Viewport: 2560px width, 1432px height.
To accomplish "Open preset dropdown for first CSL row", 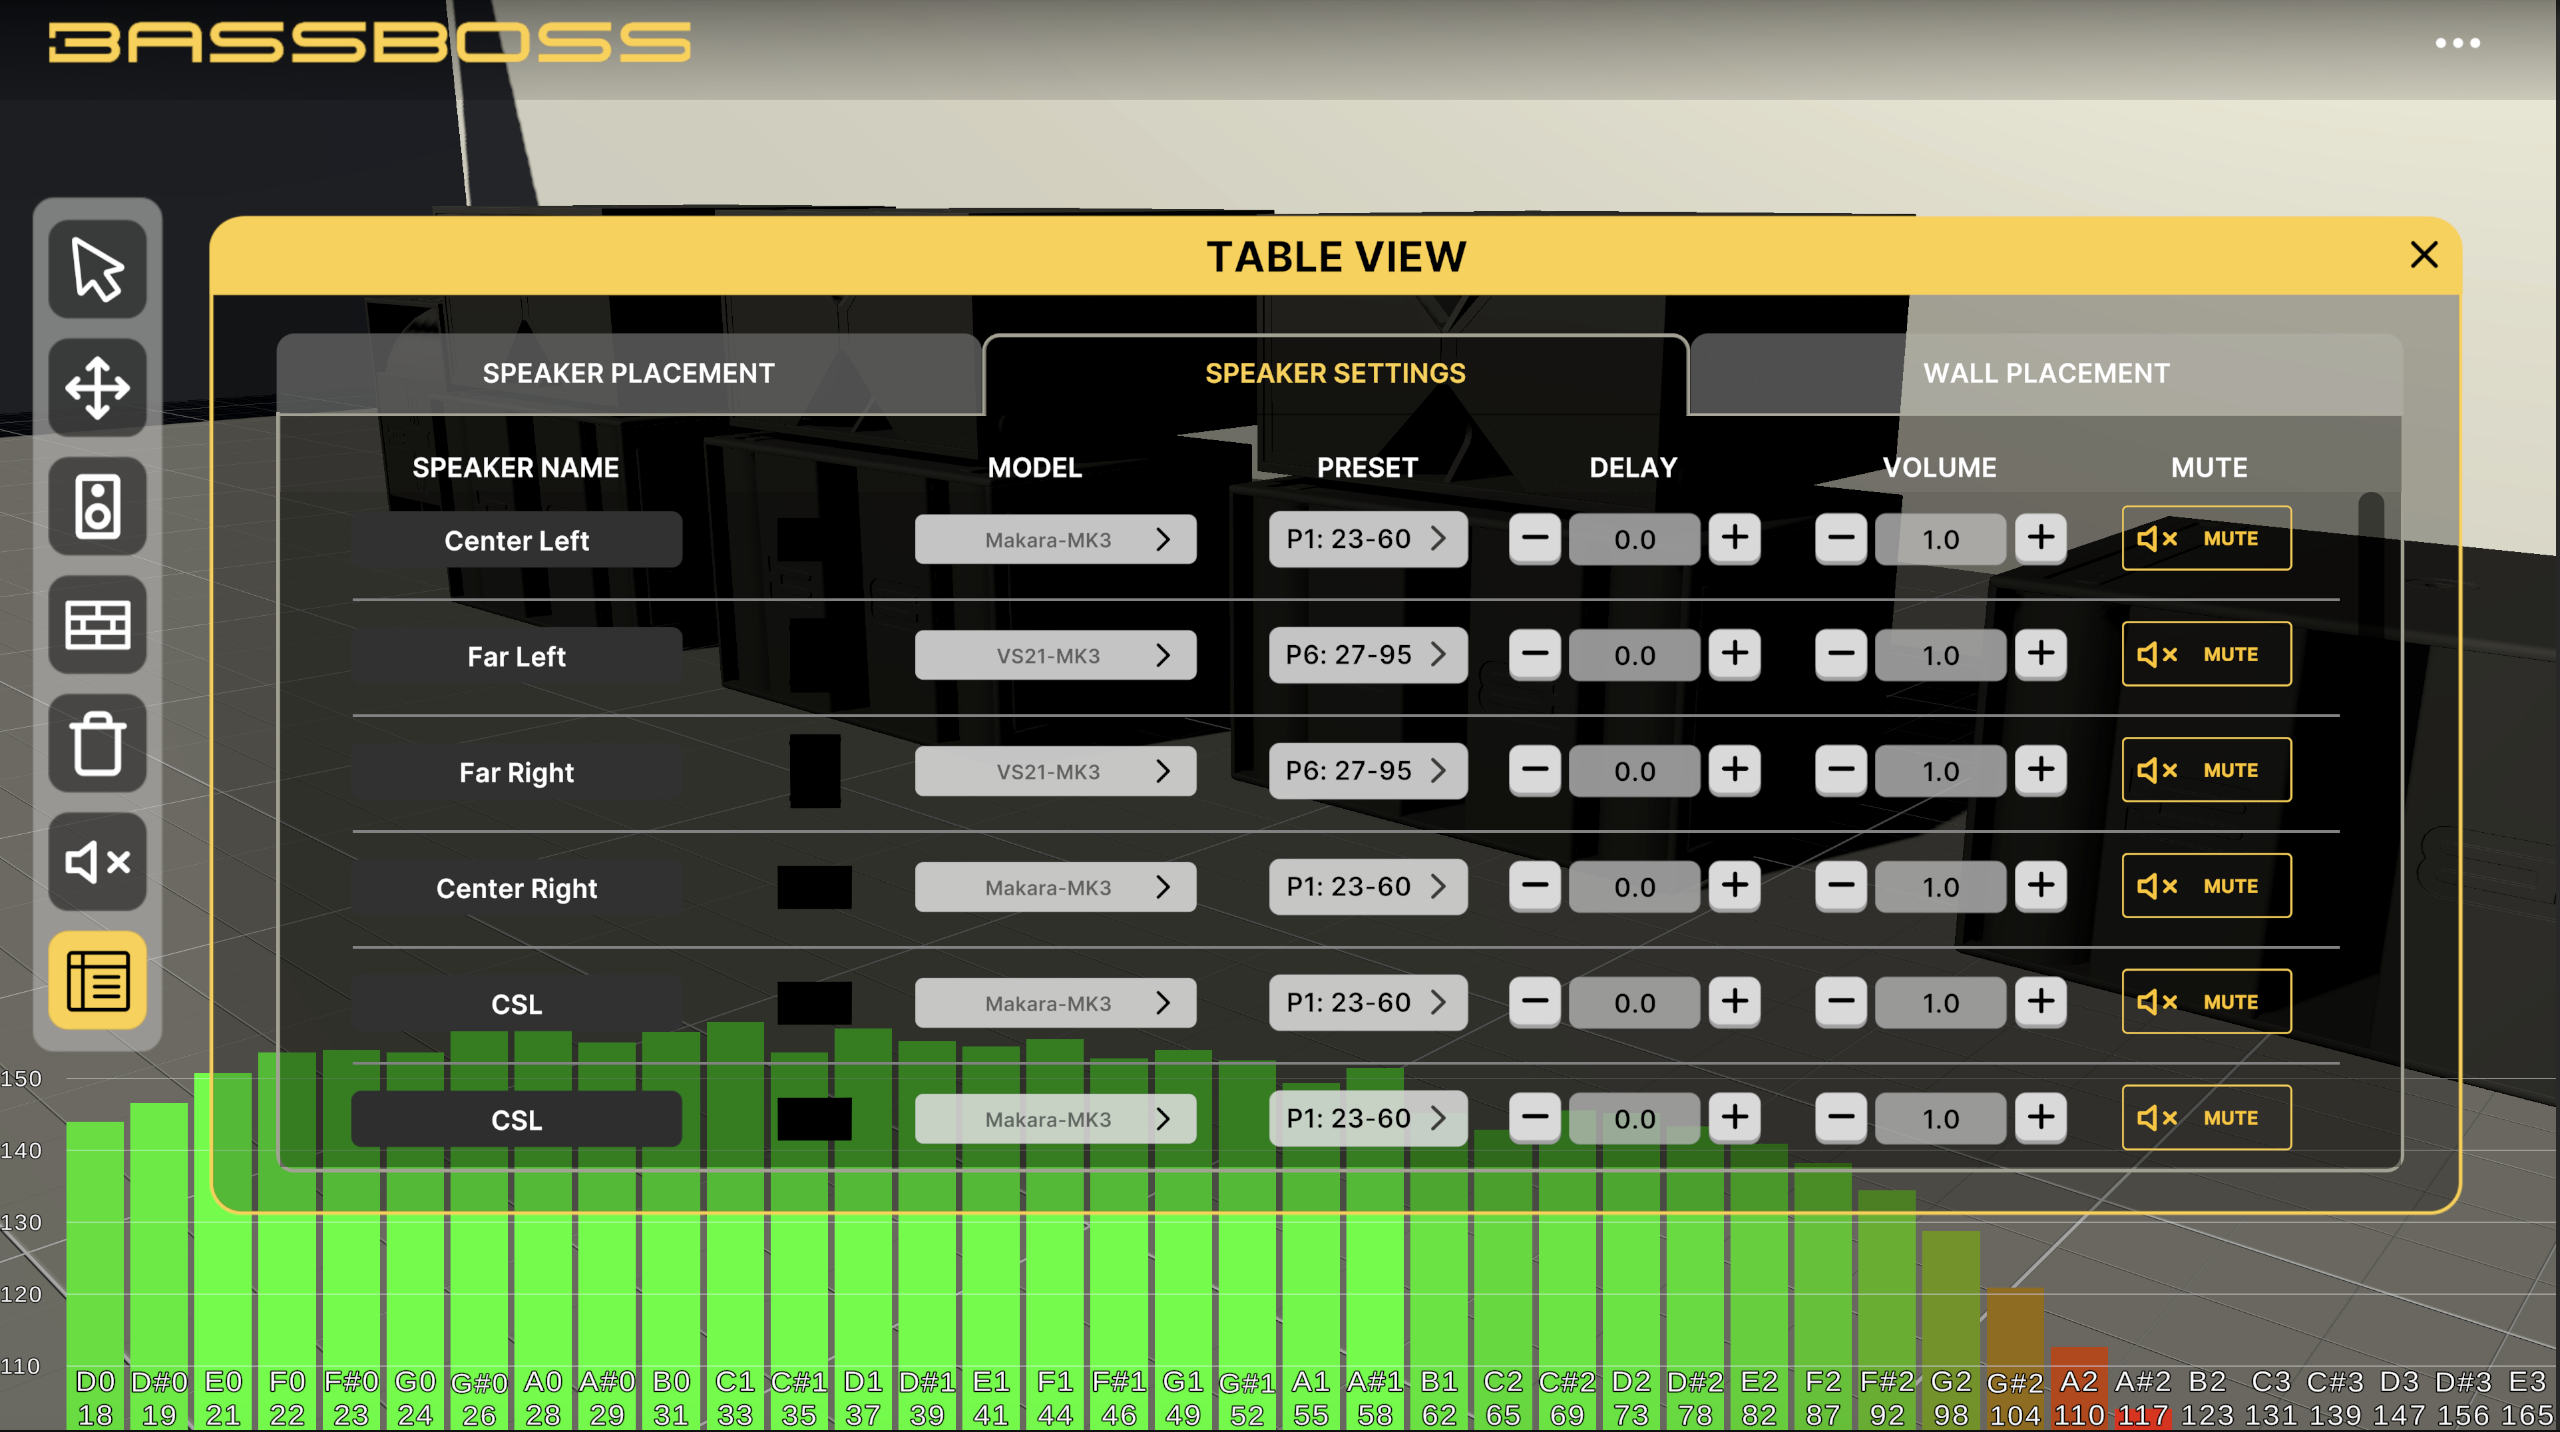I will pos(1368,1003).
